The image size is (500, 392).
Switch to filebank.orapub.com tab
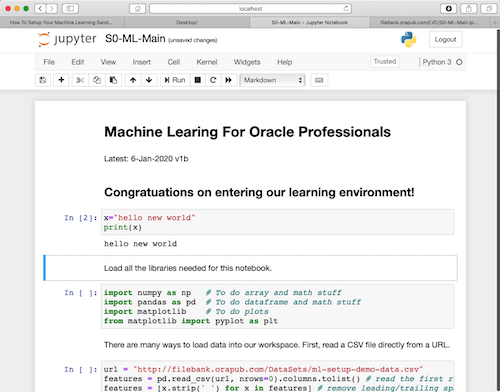point(430,22)
